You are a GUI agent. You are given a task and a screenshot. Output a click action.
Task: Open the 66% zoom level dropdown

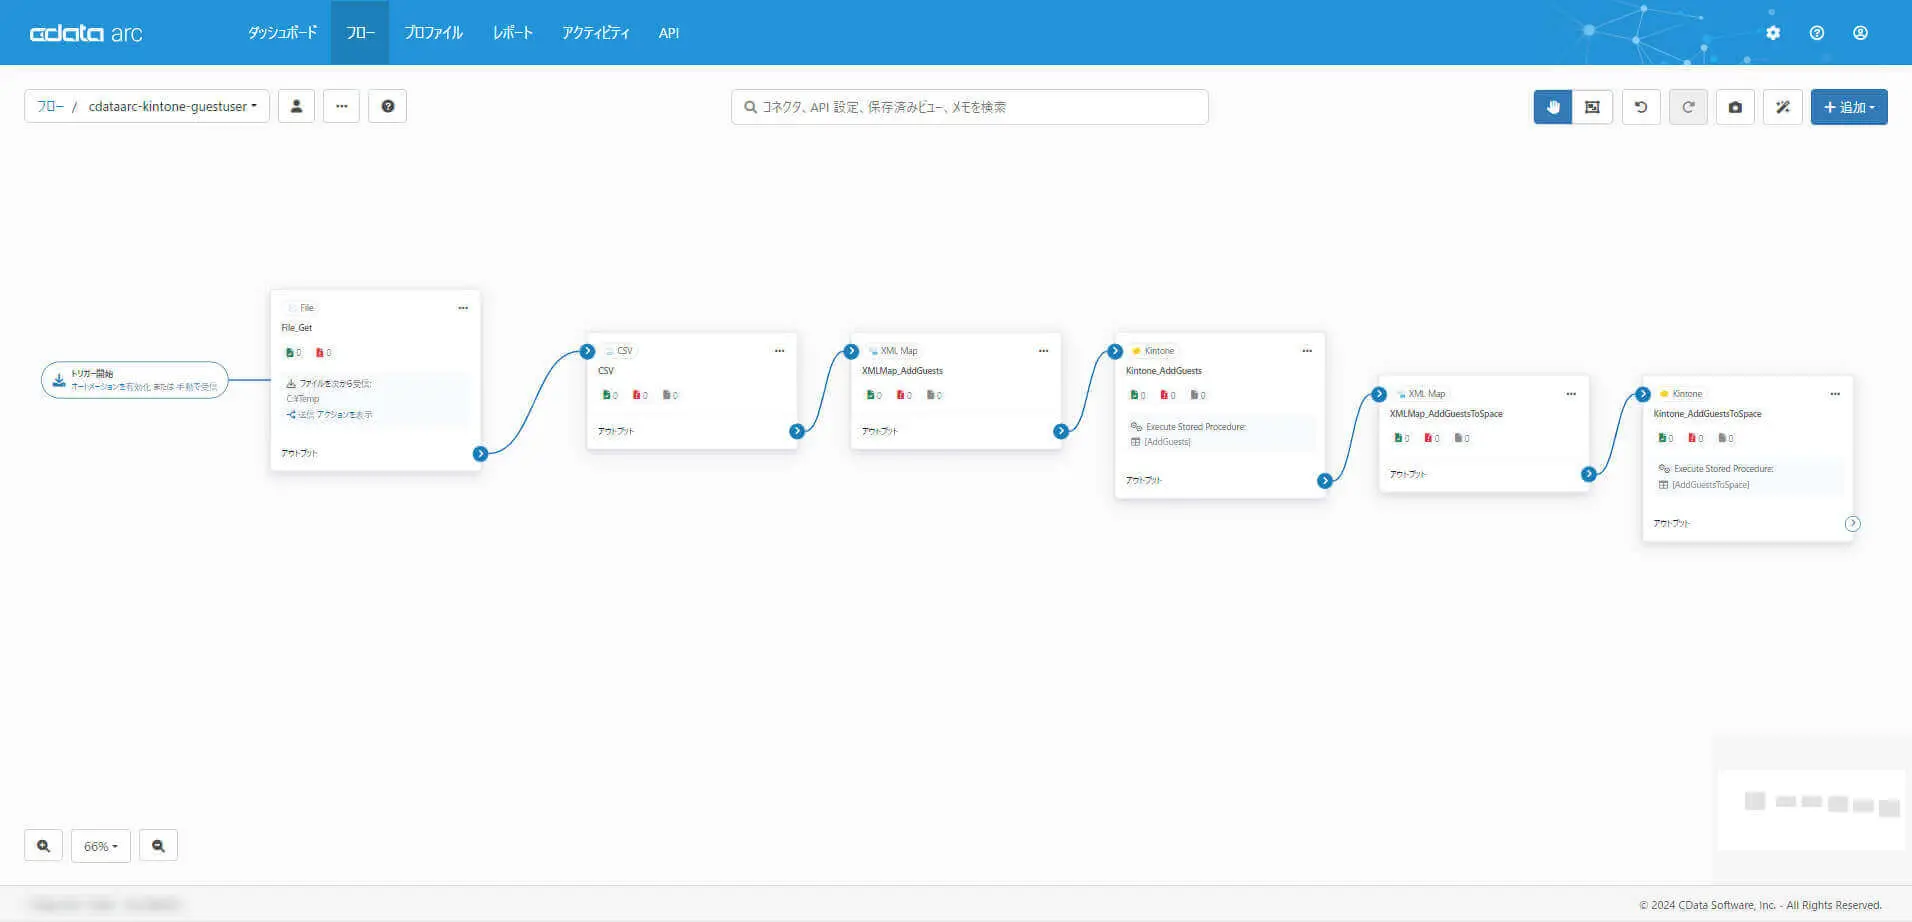[100, 846]
